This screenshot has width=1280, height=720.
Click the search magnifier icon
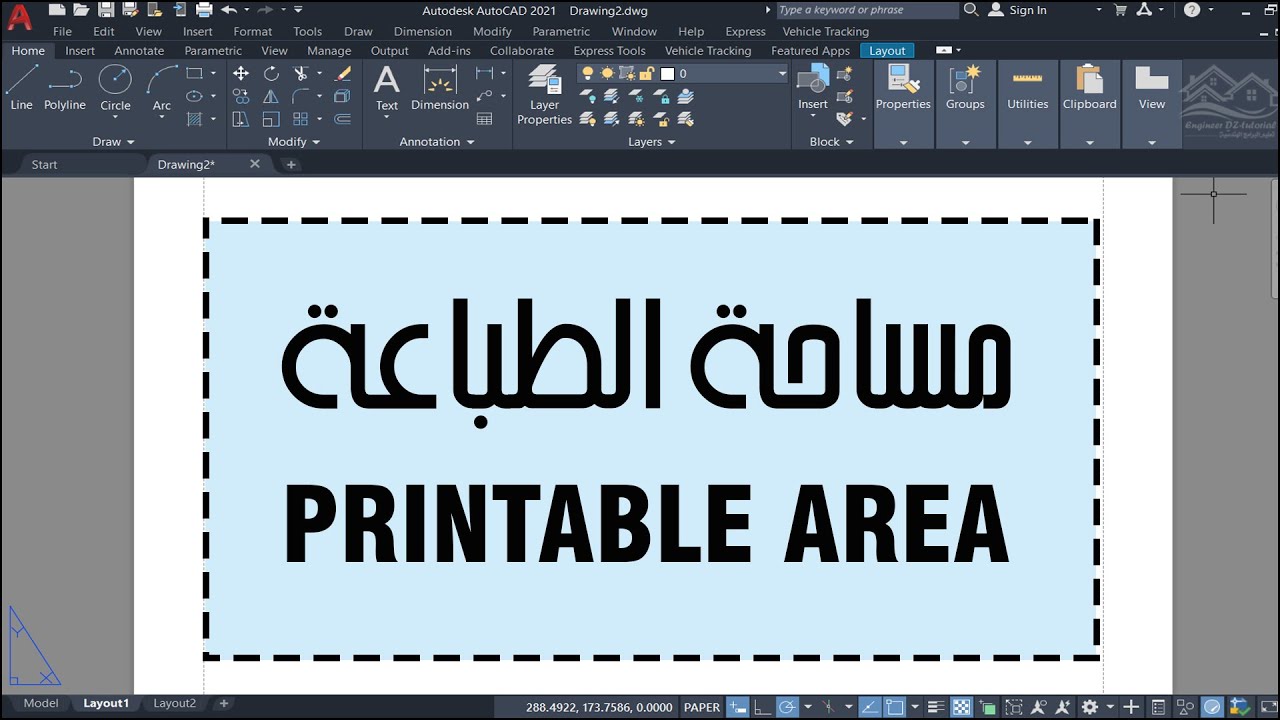point(971,10)
